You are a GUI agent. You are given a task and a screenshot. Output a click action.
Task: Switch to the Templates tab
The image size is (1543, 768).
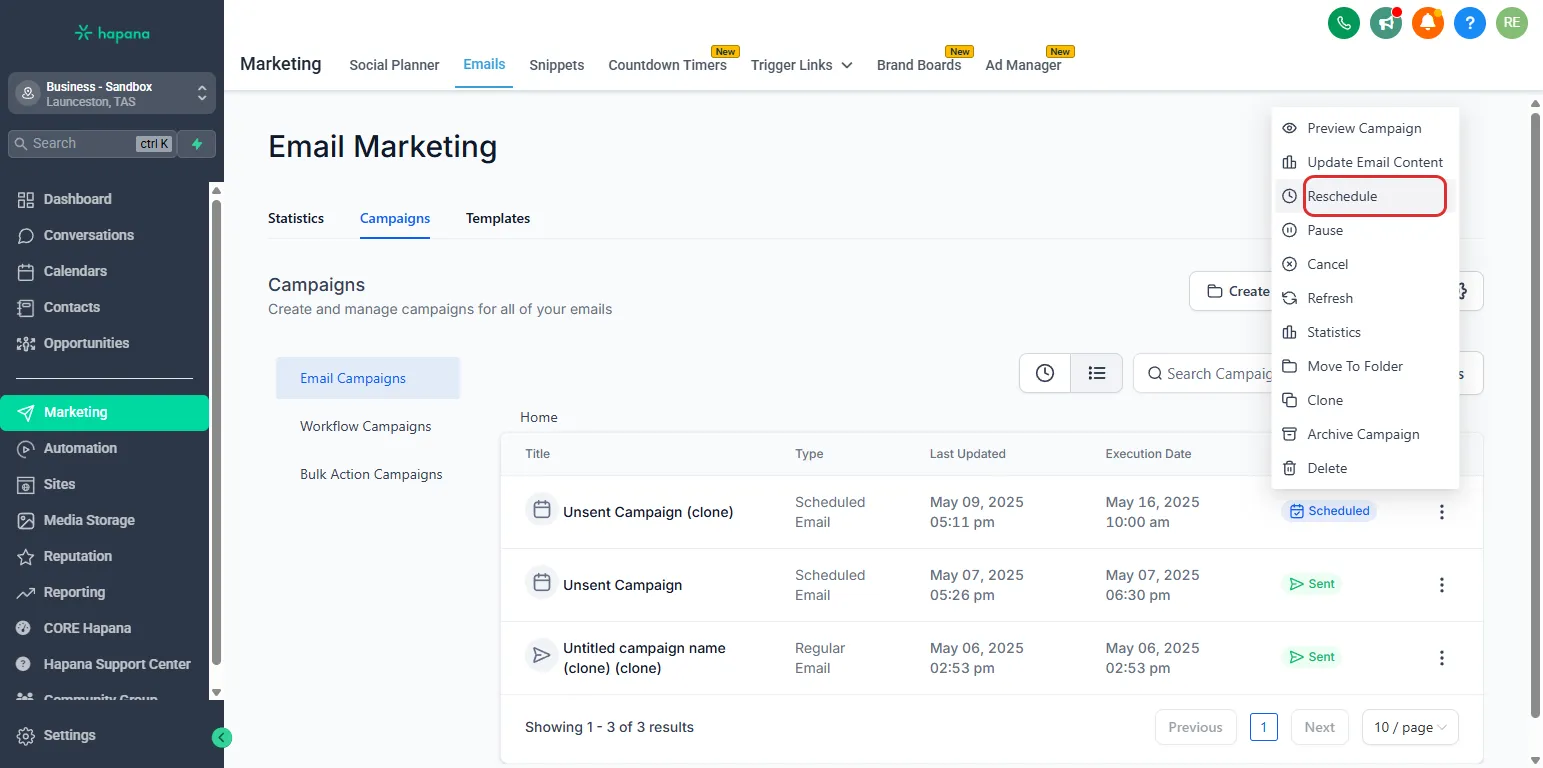(498, 218)
